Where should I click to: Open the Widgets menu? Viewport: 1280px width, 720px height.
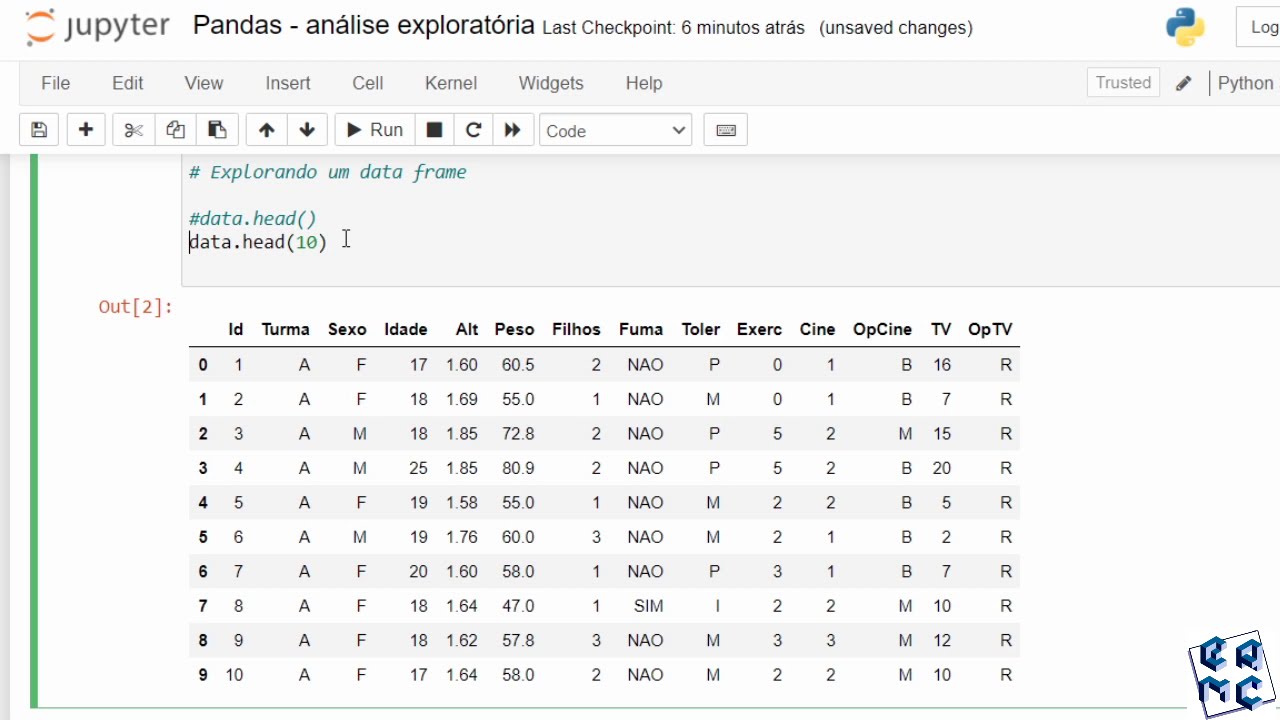point(551,83)
